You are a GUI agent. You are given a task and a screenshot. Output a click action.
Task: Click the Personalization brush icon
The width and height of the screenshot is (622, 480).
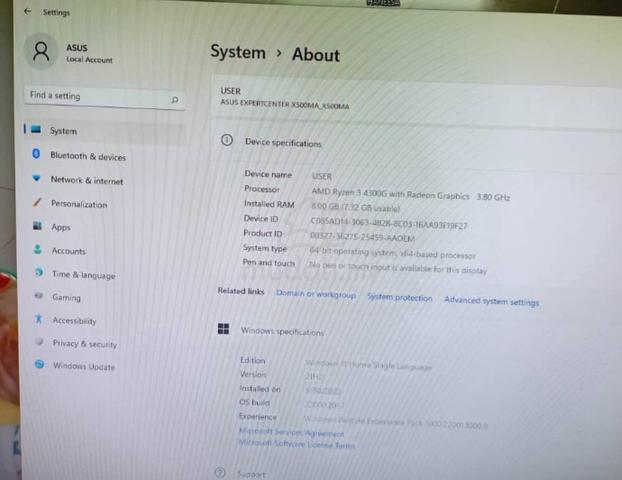click(x=37, y=202)
